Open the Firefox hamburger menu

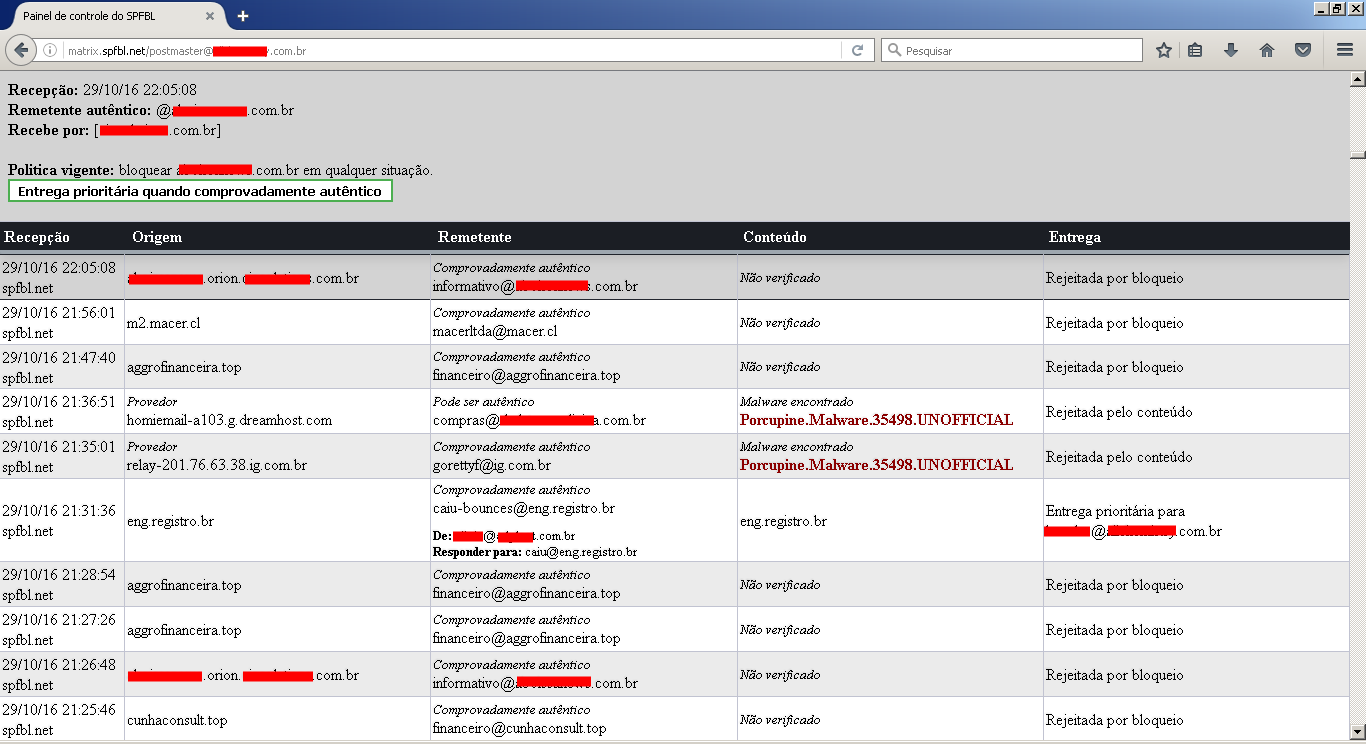1345,50
